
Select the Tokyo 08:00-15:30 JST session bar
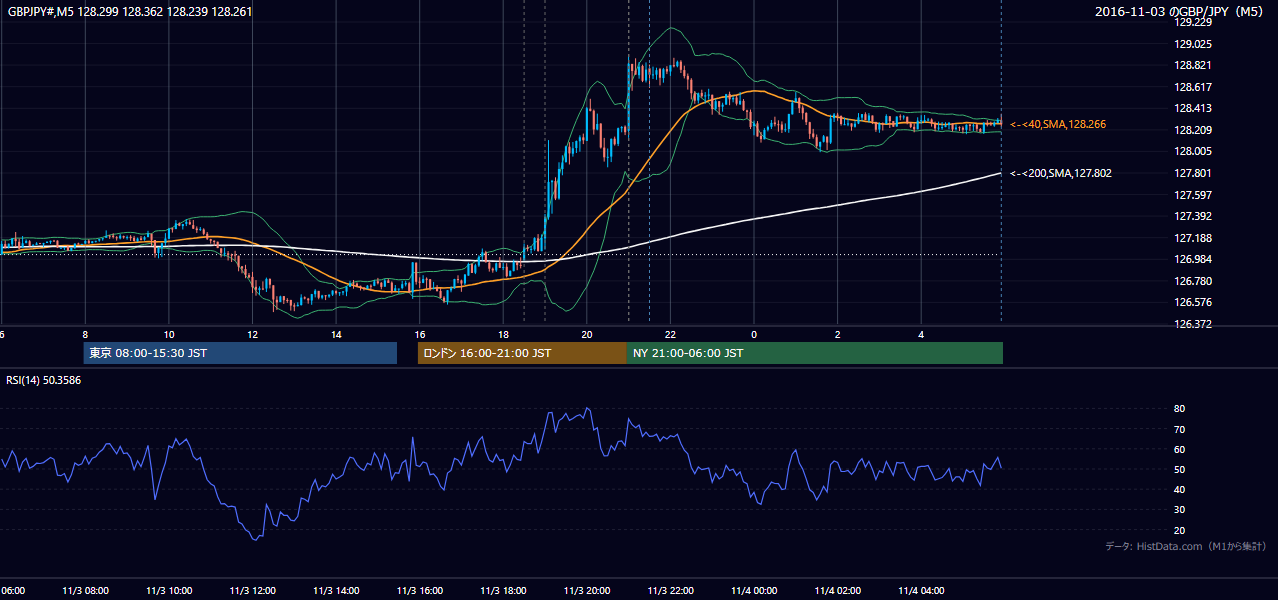click(240, 353)
